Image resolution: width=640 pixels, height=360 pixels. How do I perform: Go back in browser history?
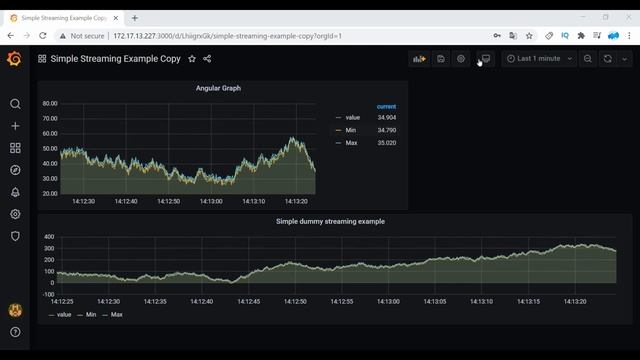point(11,36)
